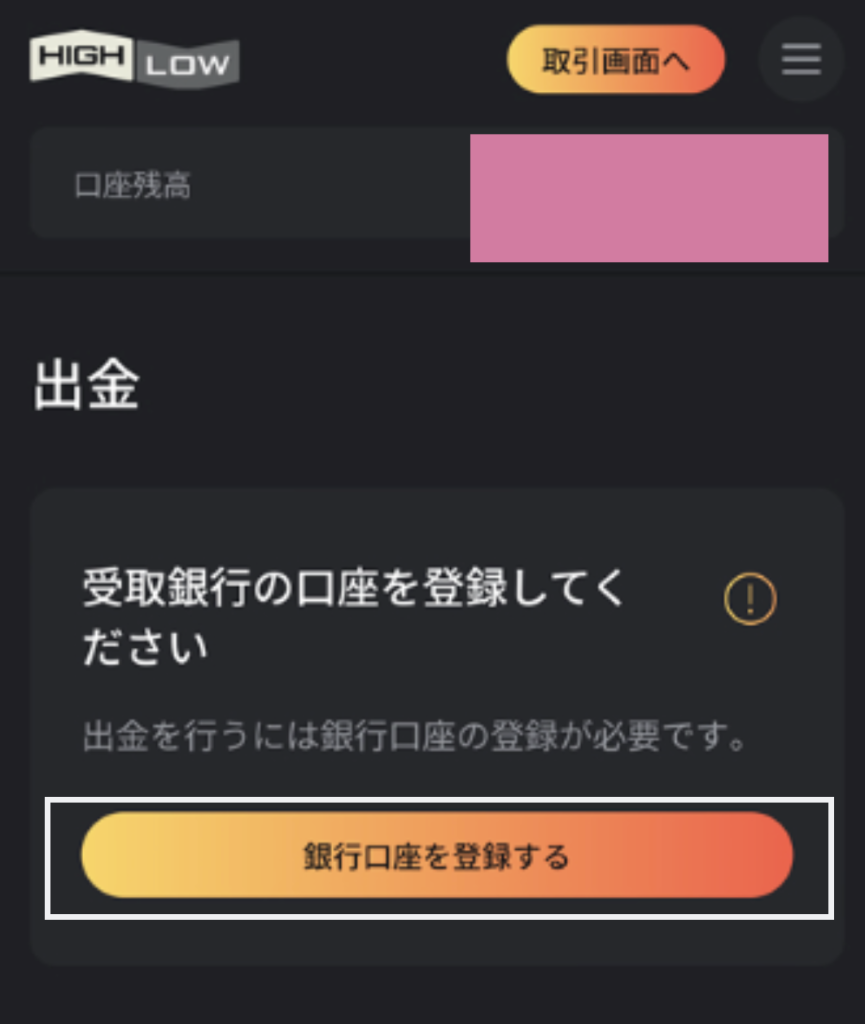Viewport: 865px width, 1024px height.
Task: Go to the trading screen via header
Action: click(615, 60)
